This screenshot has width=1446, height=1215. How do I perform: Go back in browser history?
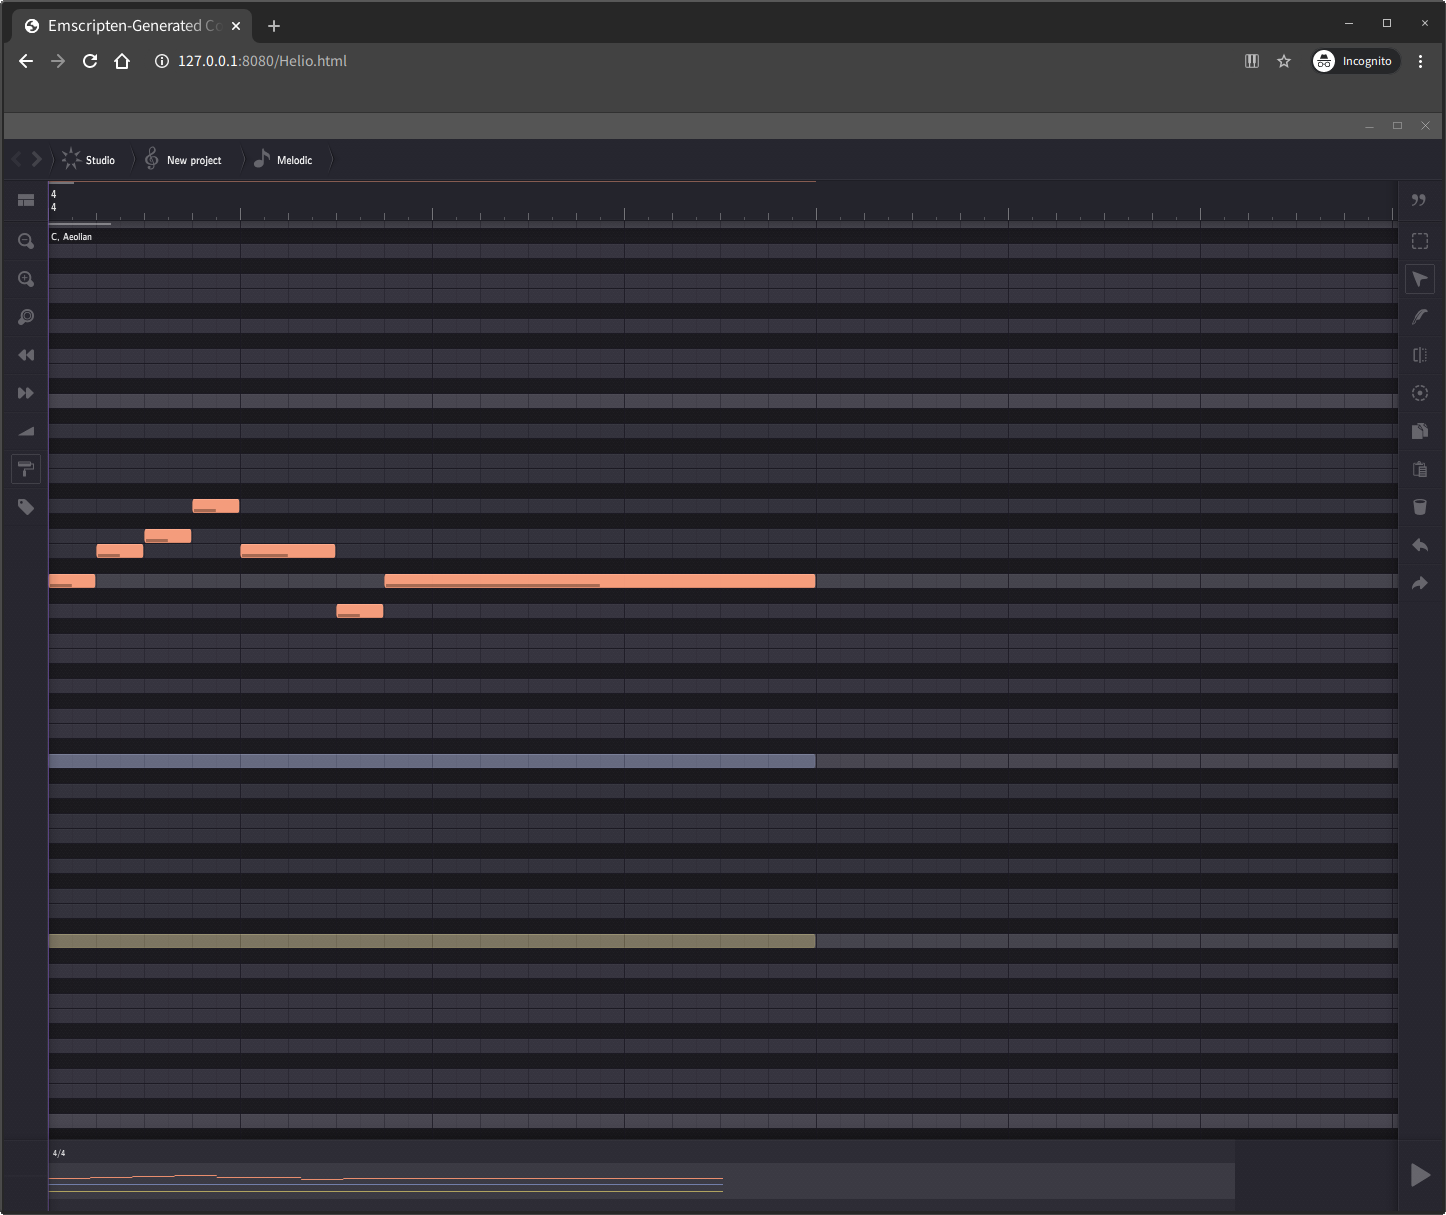(x=26, y=61)
